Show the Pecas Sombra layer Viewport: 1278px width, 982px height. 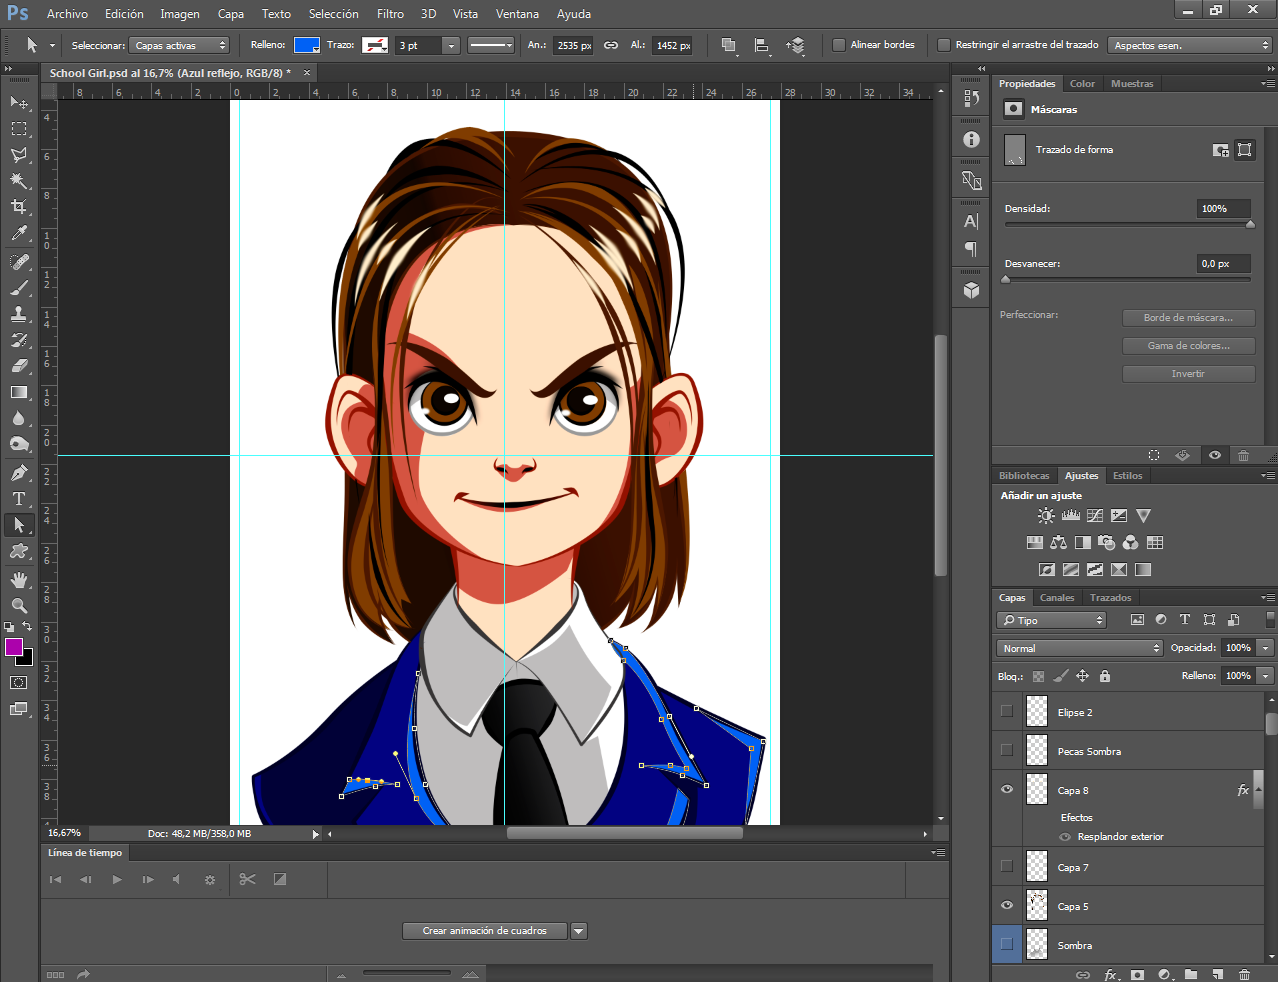coord(1007,751)
